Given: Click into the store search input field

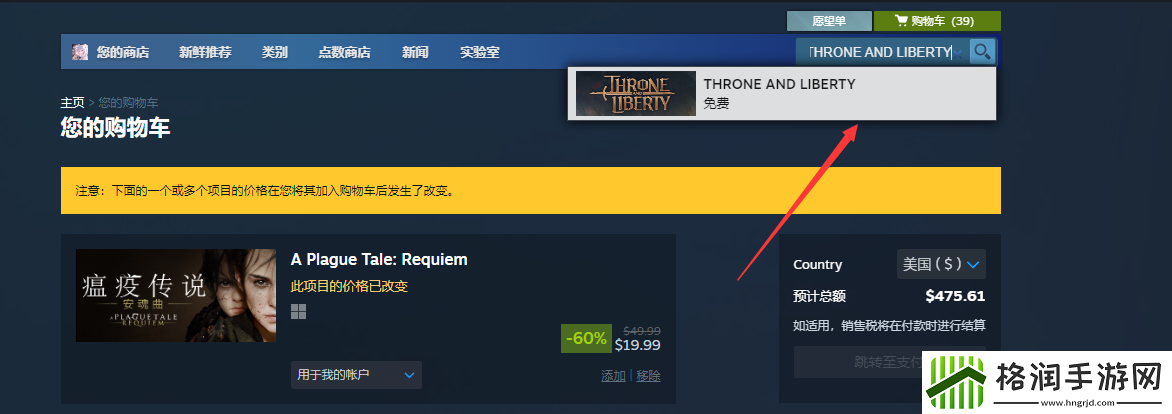Looking at the screenshot, I should (882, 52).
